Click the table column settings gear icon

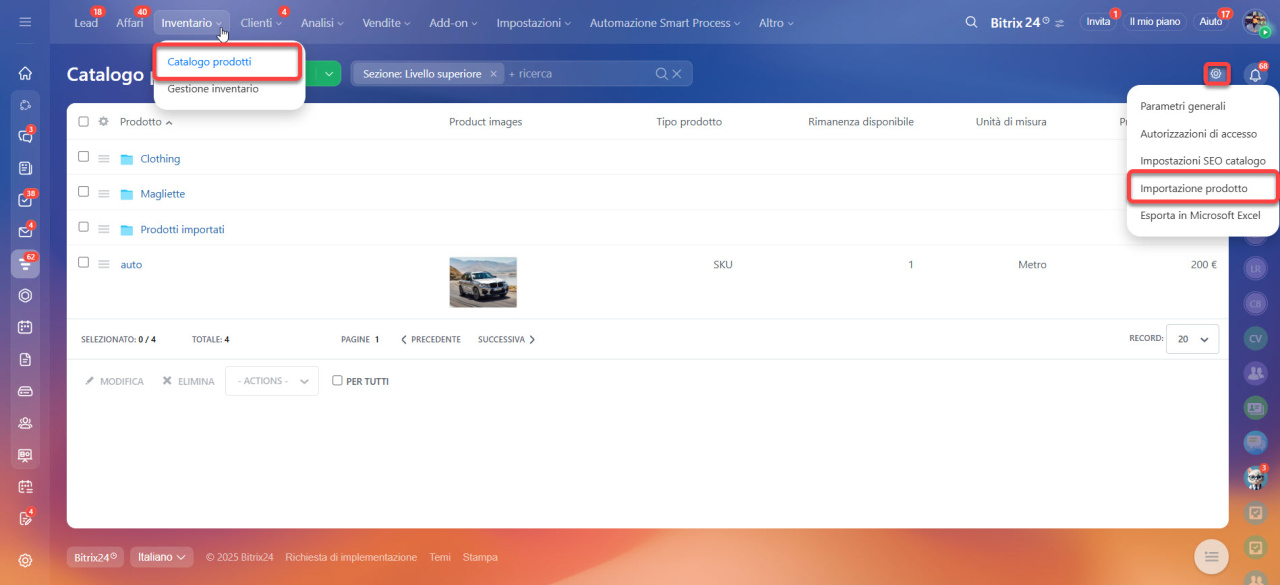pos(103,122)
